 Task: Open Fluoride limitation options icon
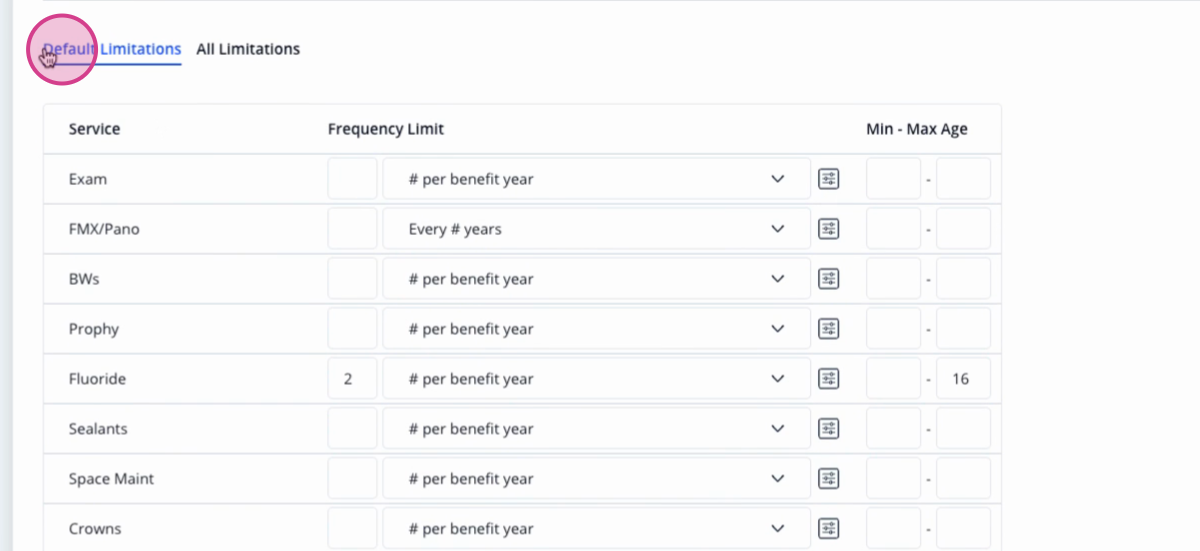click(x=829, y=379)
